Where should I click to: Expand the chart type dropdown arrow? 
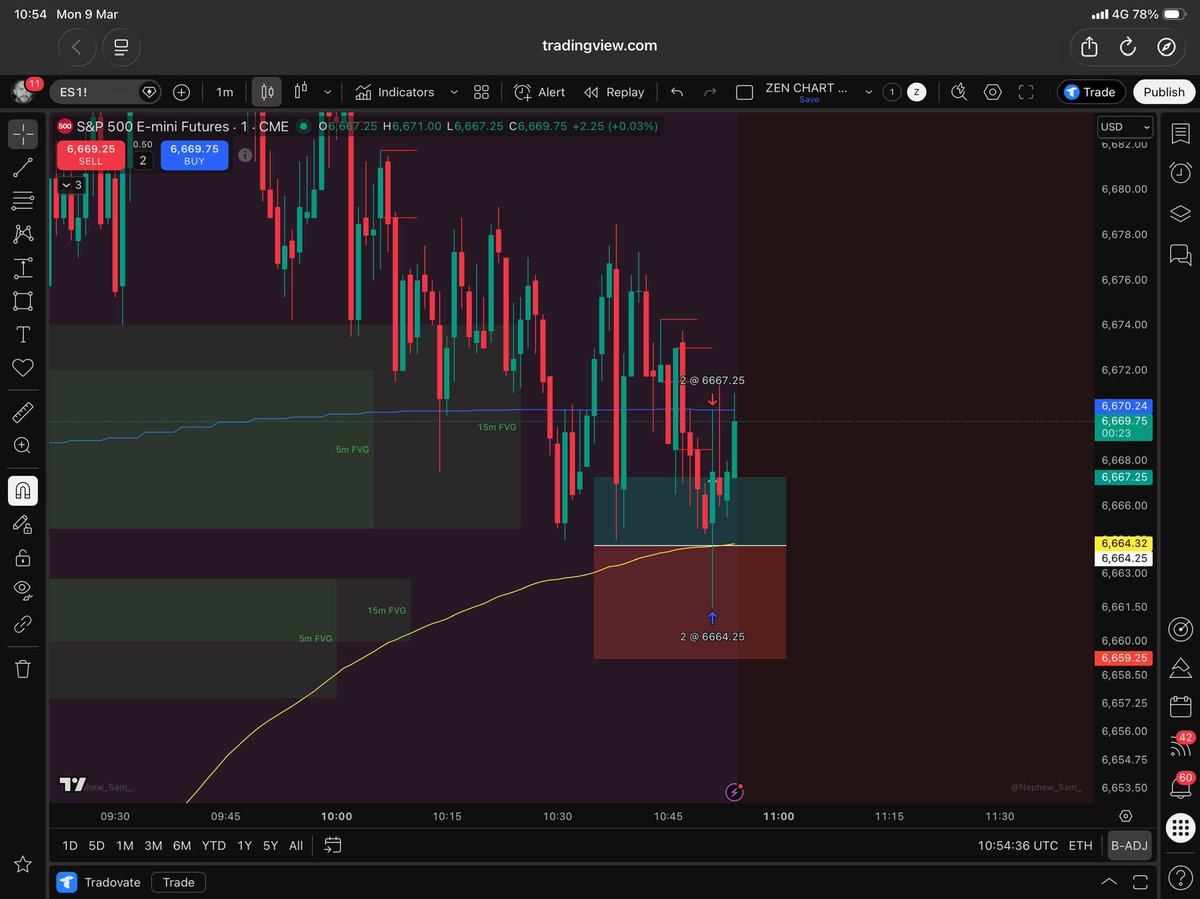pyautogui.click(x=327, y=92)
